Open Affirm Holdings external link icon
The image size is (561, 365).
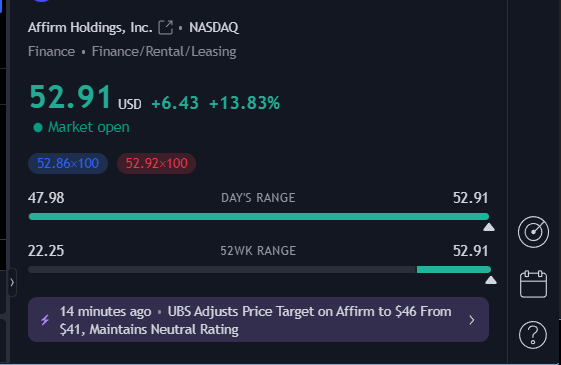pyautogui.click(x=165, y=28)
